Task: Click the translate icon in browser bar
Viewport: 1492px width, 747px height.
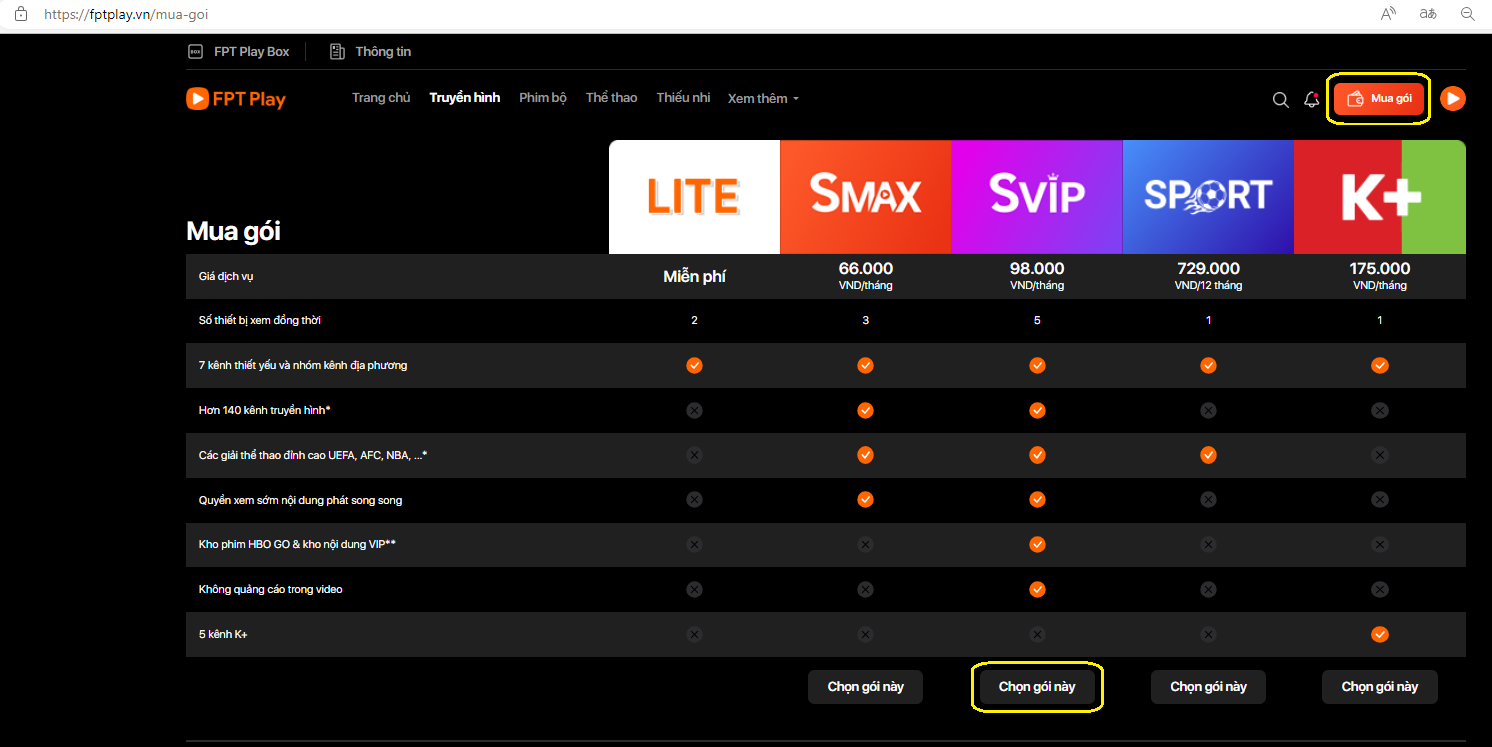Action: (1428, 14)
